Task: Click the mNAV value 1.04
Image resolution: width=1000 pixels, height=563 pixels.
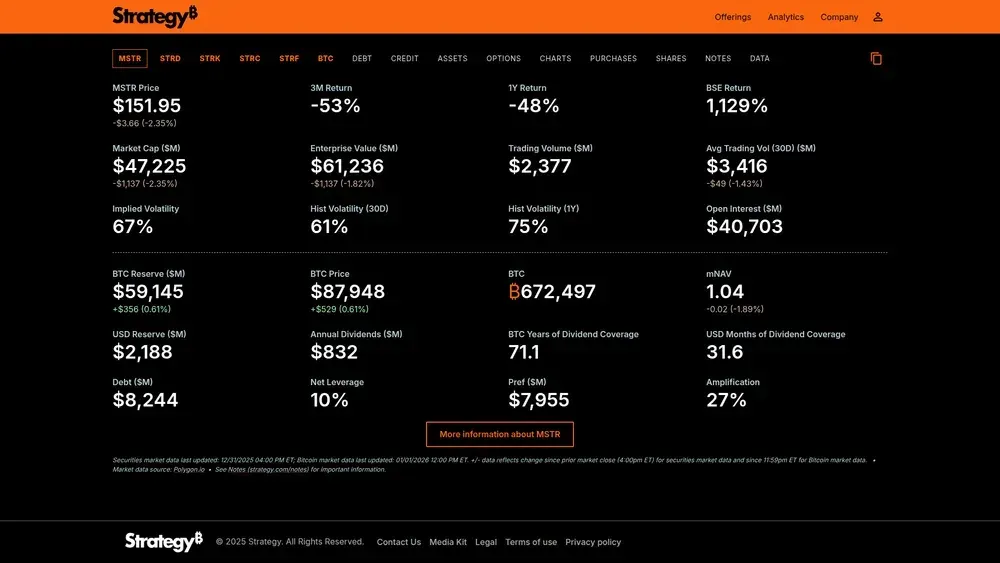Action: pos(725,292)
